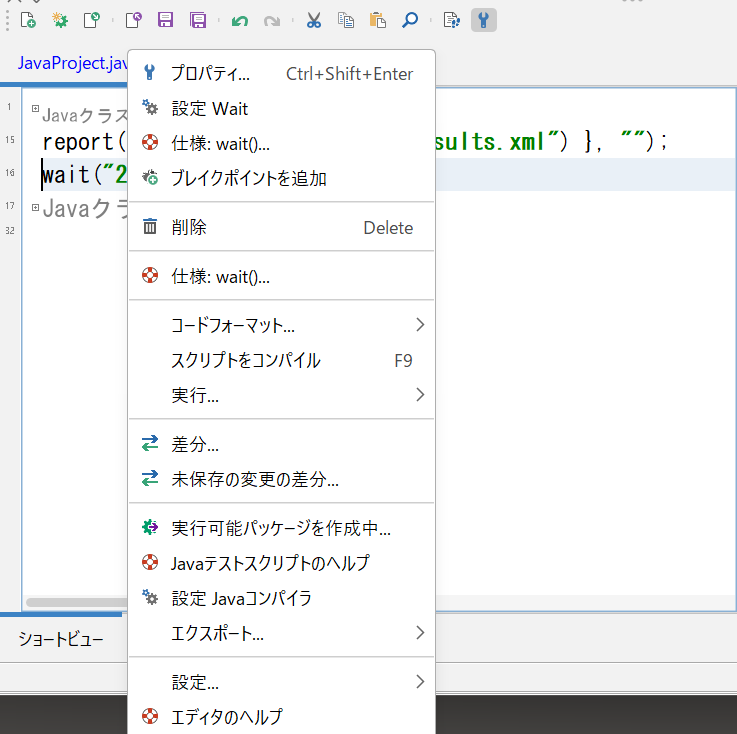Click the save all (double floppy) icon

(198, 20)
